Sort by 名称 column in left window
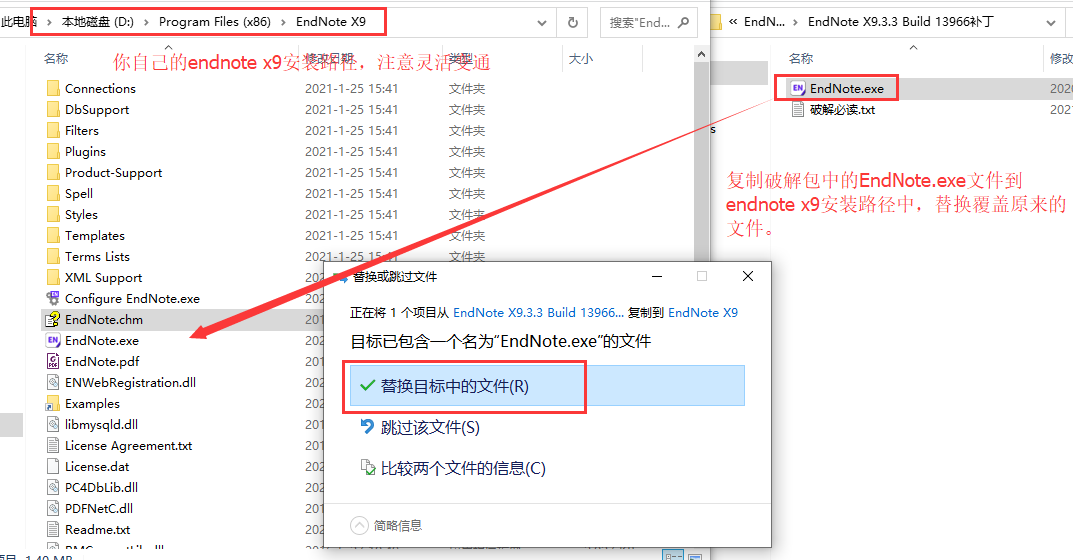The width and height of the screenshot is (1073, 560). pyautogui.click(x=56, y=59)
